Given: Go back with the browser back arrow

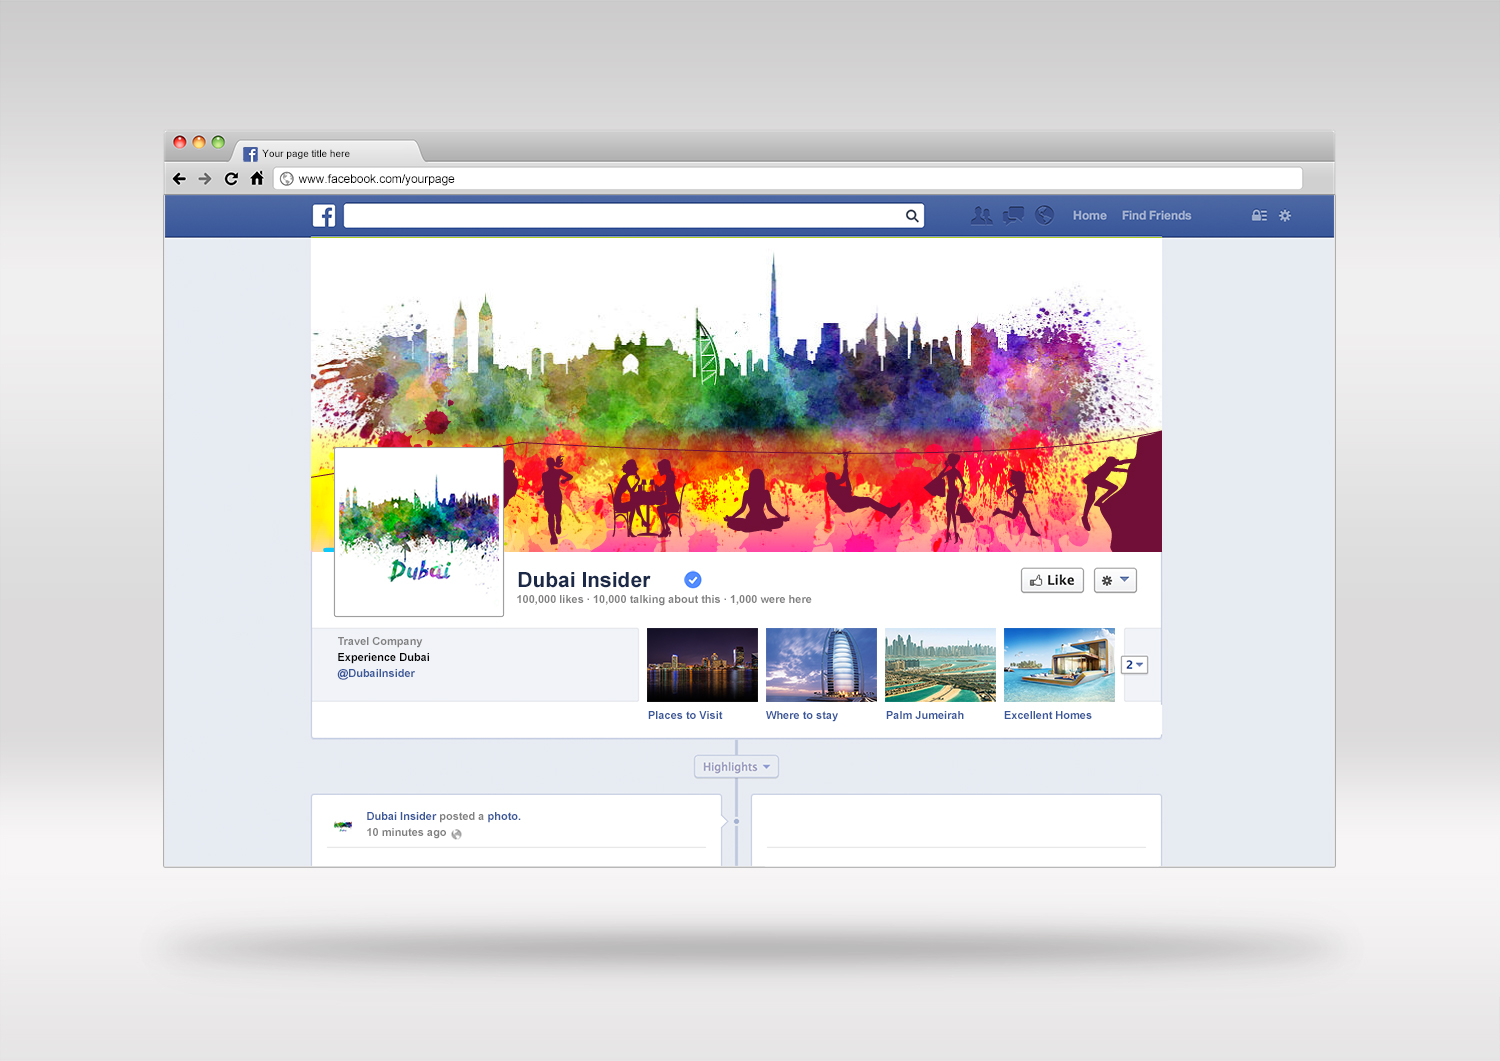Looking at the screenshot, I should (x=179, y=179).
